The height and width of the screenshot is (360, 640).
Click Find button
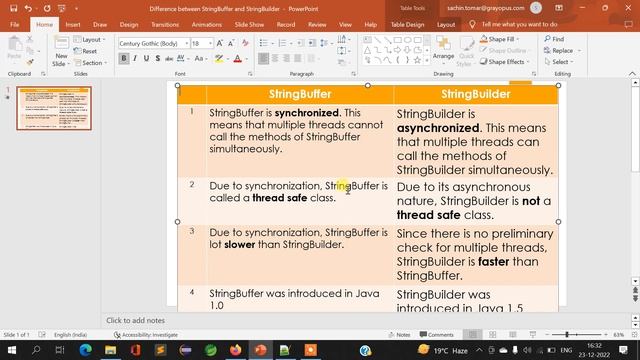tap(554, 39)
